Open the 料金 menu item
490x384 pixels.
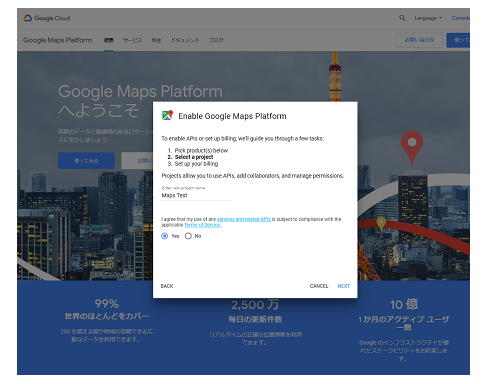pos(156,40)
